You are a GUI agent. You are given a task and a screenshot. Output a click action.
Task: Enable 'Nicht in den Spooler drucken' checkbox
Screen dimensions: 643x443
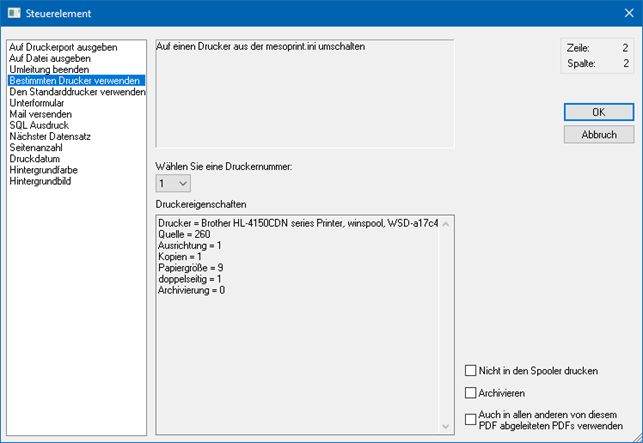click(472, 371)
